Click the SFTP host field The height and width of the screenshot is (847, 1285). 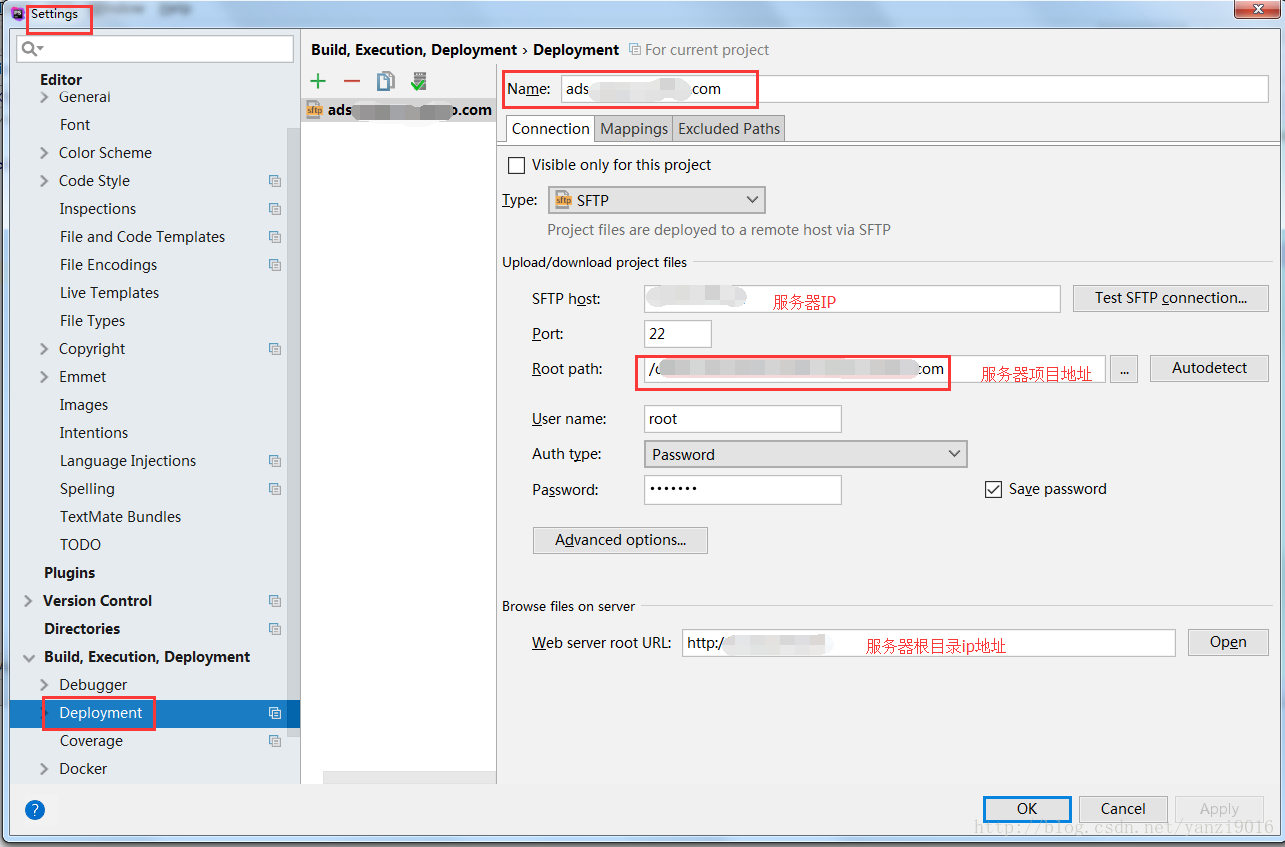852,299
